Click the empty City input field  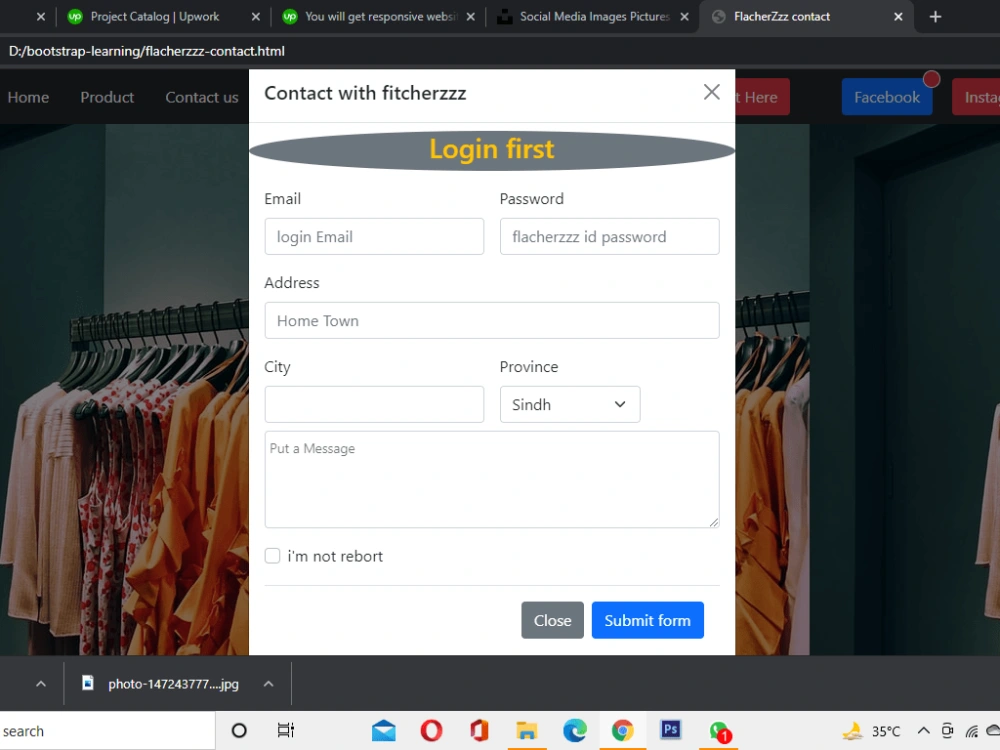[x=374, y=404]
